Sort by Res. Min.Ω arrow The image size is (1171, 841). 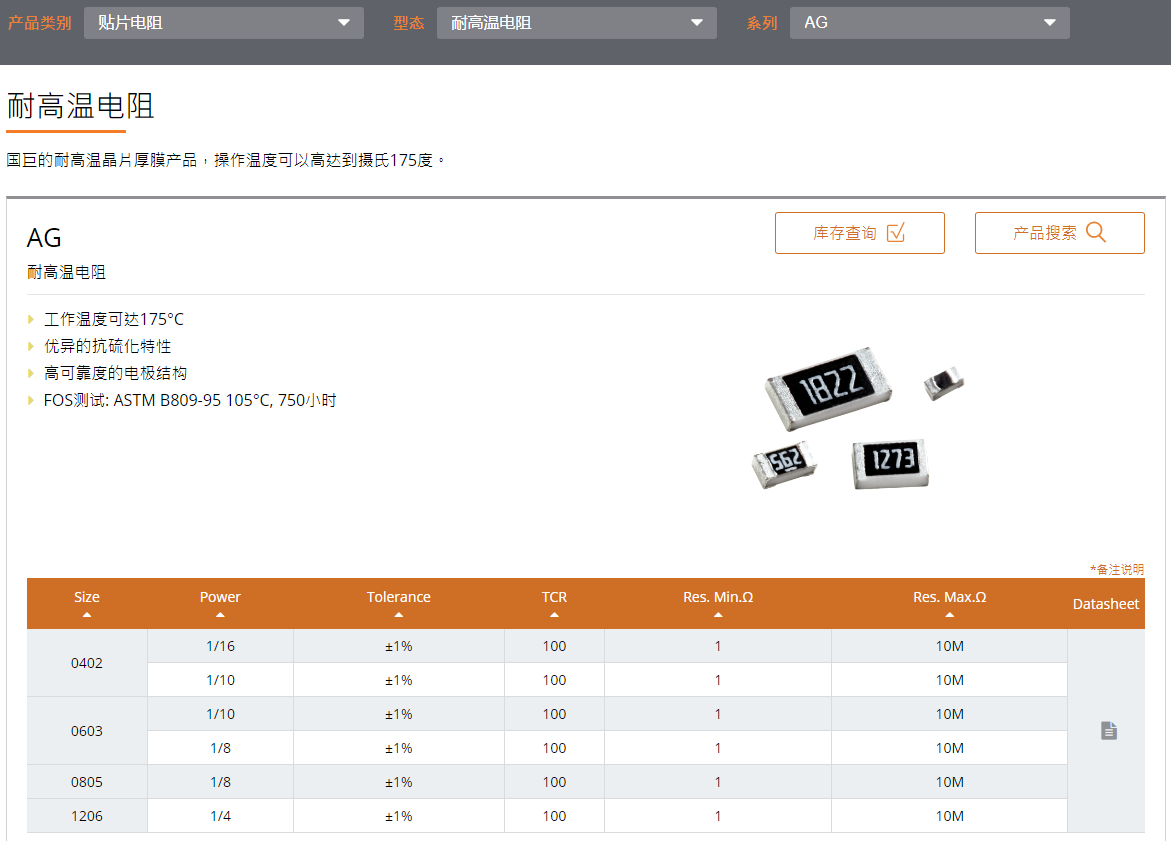pos(718,615)
